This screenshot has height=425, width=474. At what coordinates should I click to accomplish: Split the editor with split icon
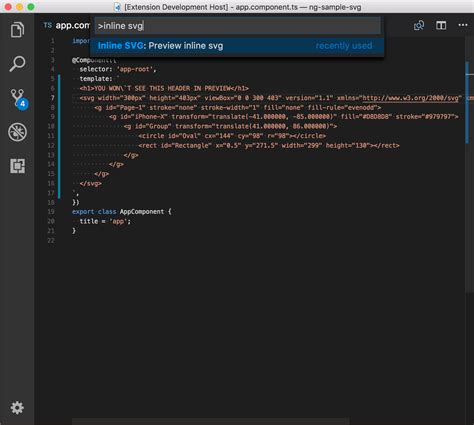tap(441, 25)
